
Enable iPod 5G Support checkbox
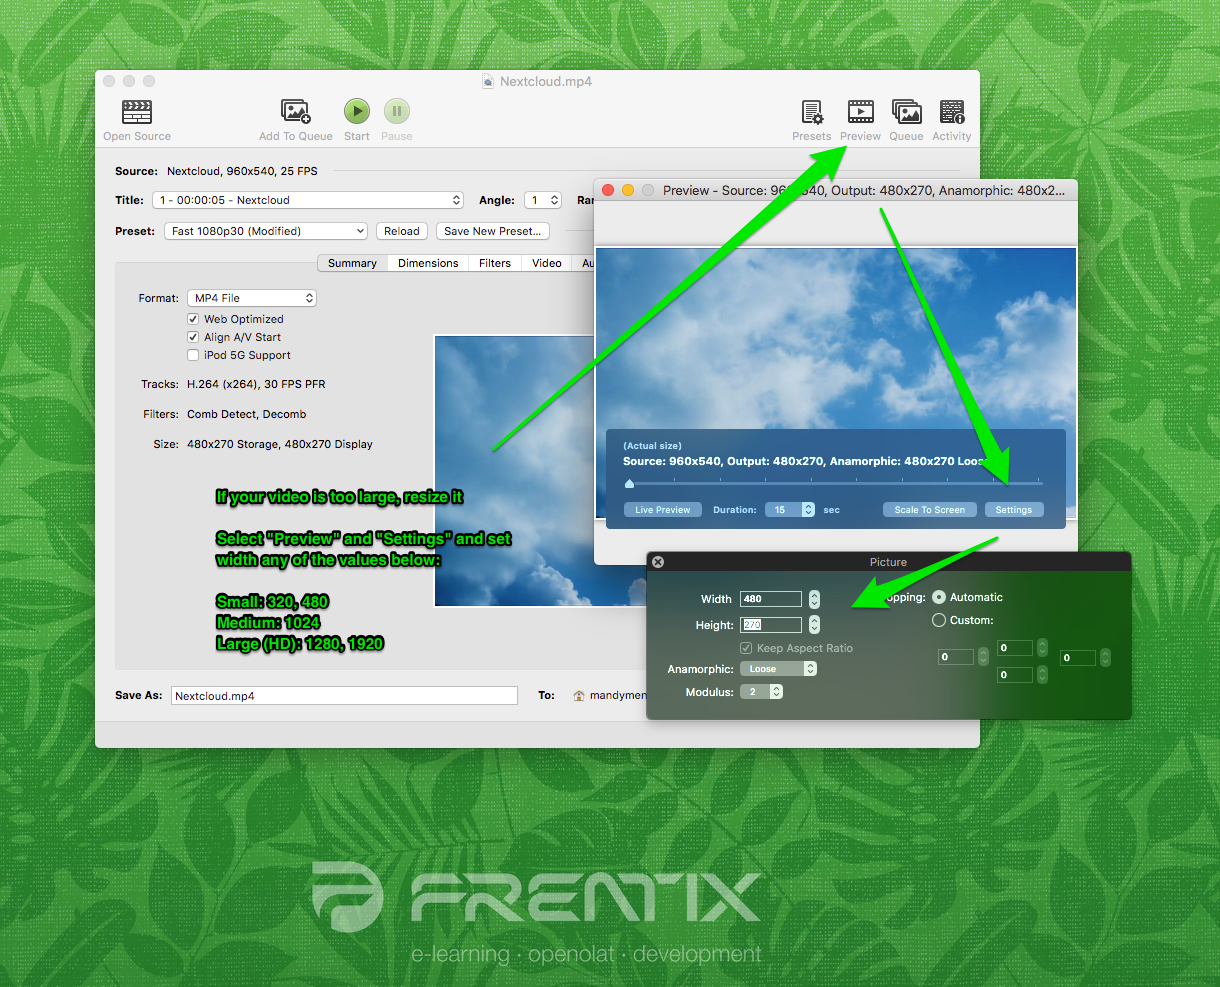[x=194, y=355]
